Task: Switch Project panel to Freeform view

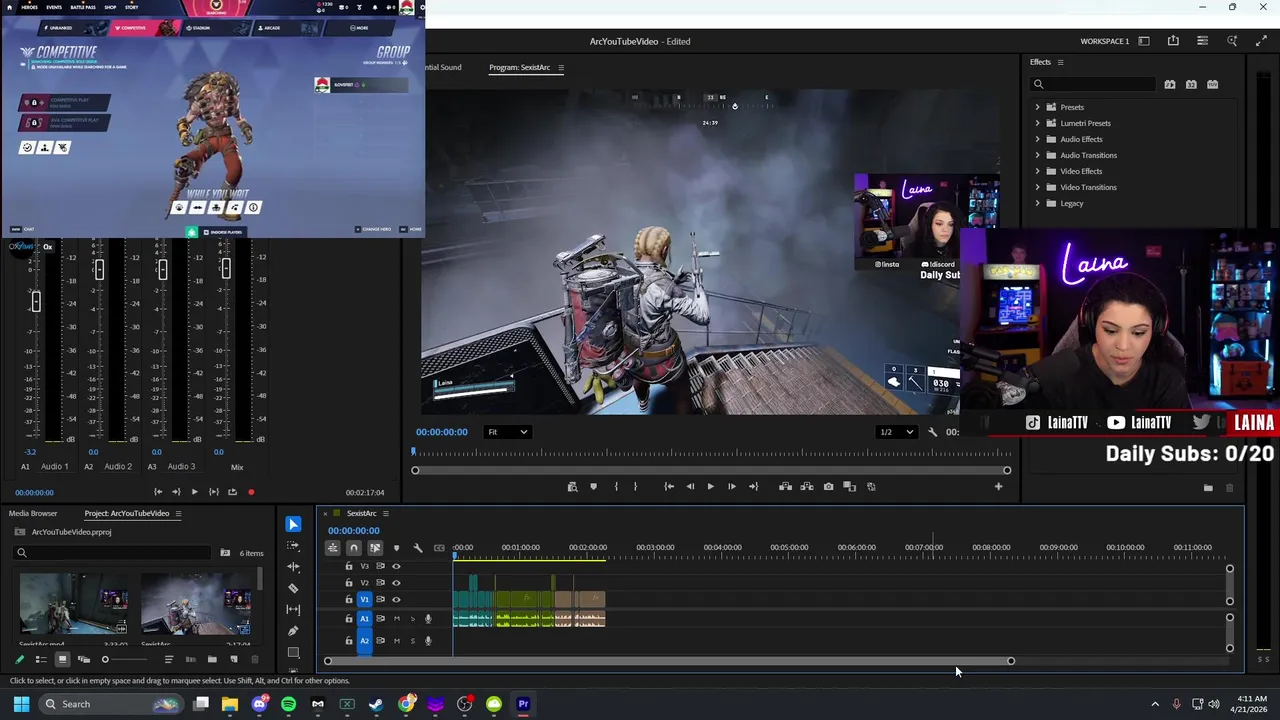Action: coord(84,659)
